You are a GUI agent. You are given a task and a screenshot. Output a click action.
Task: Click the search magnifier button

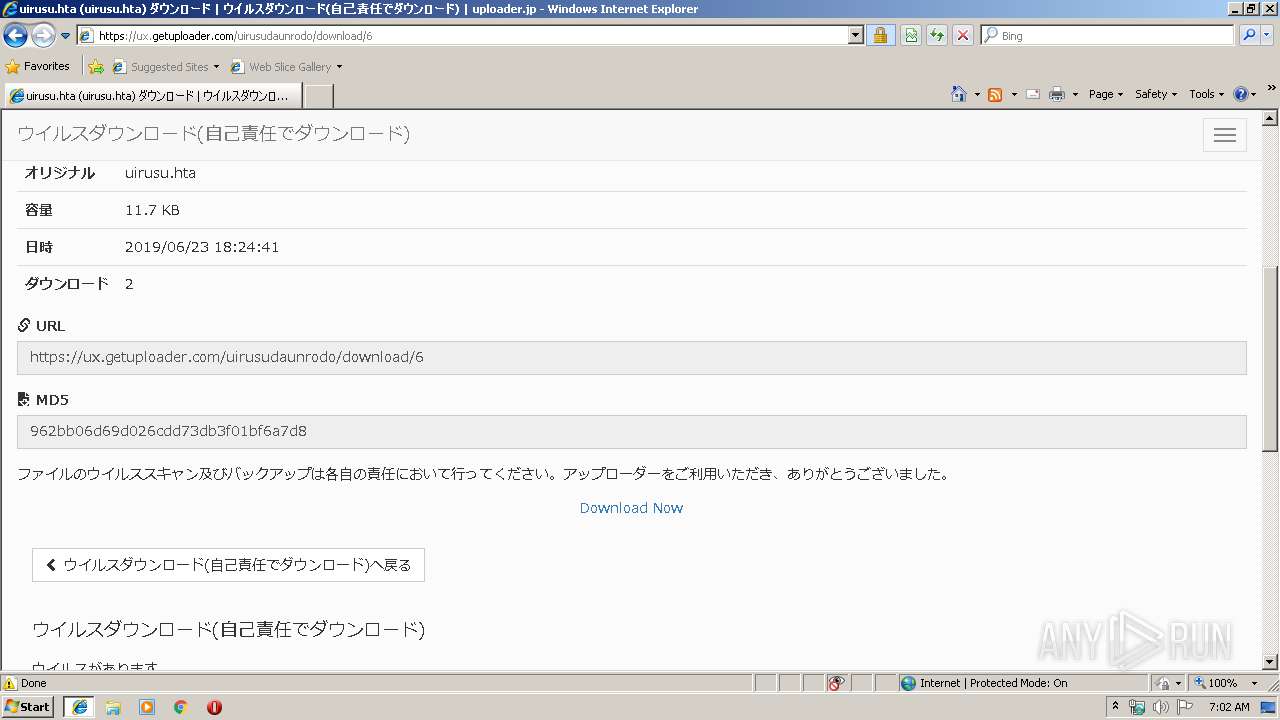tap(1248, 36)
